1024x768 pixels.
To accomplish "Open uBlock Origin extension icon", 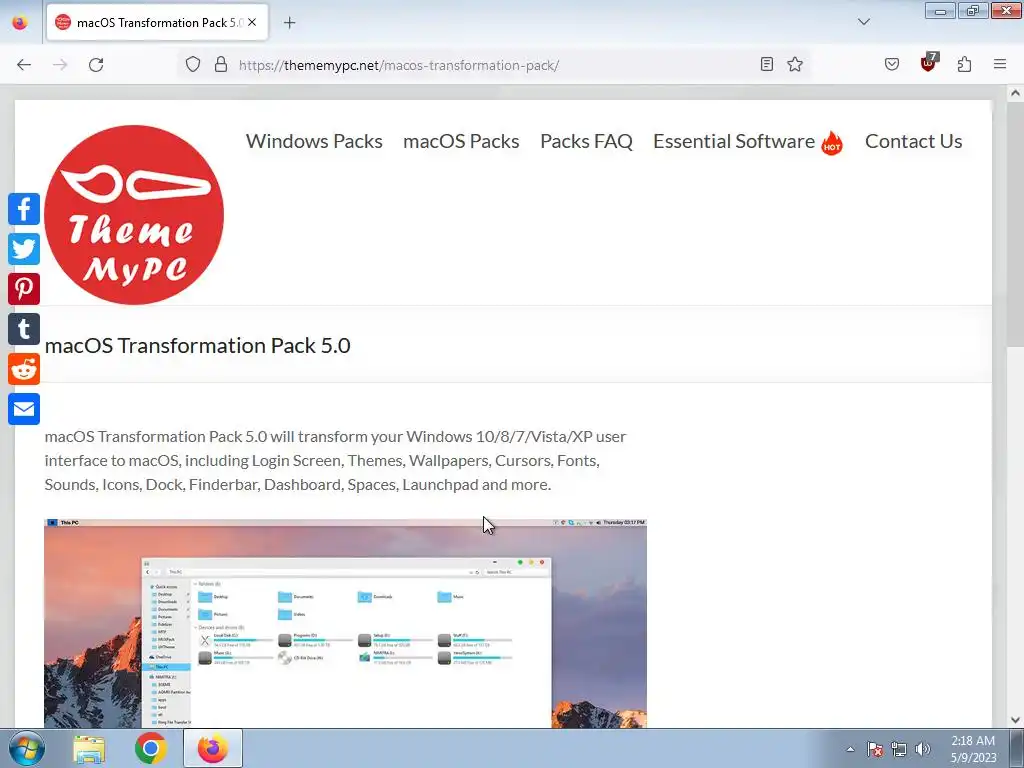I will point(929,63).
